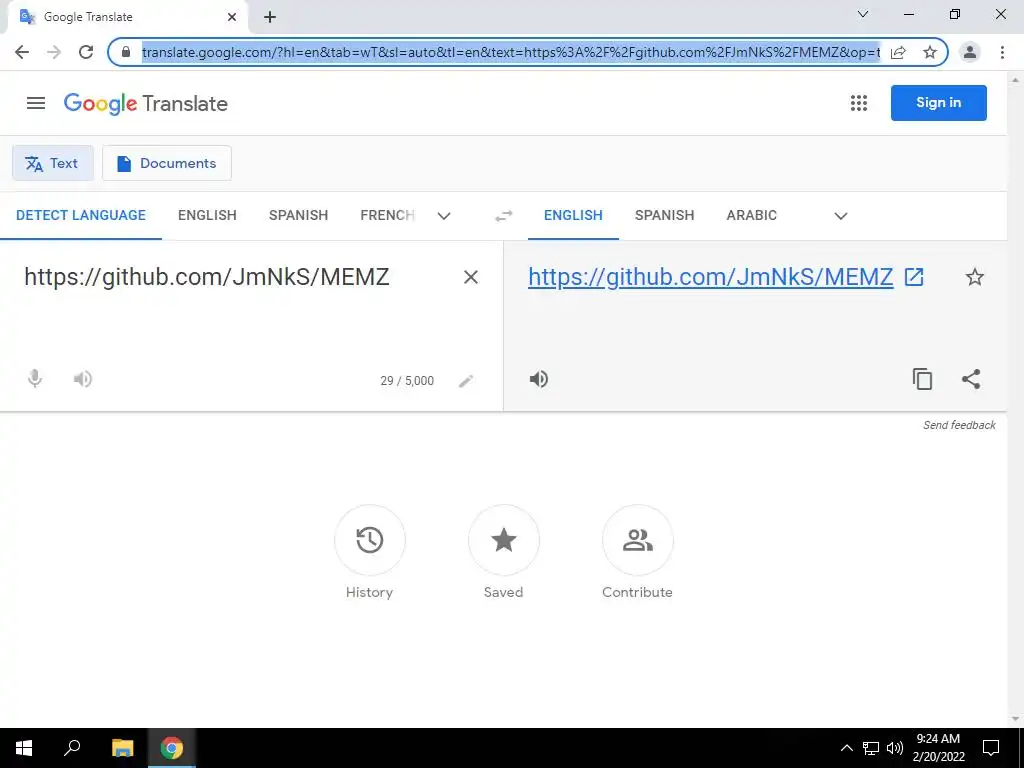Choose Spanish as source language
Image resolution: width=1024 pixels, height=768 pixels.
coord(298,216)
